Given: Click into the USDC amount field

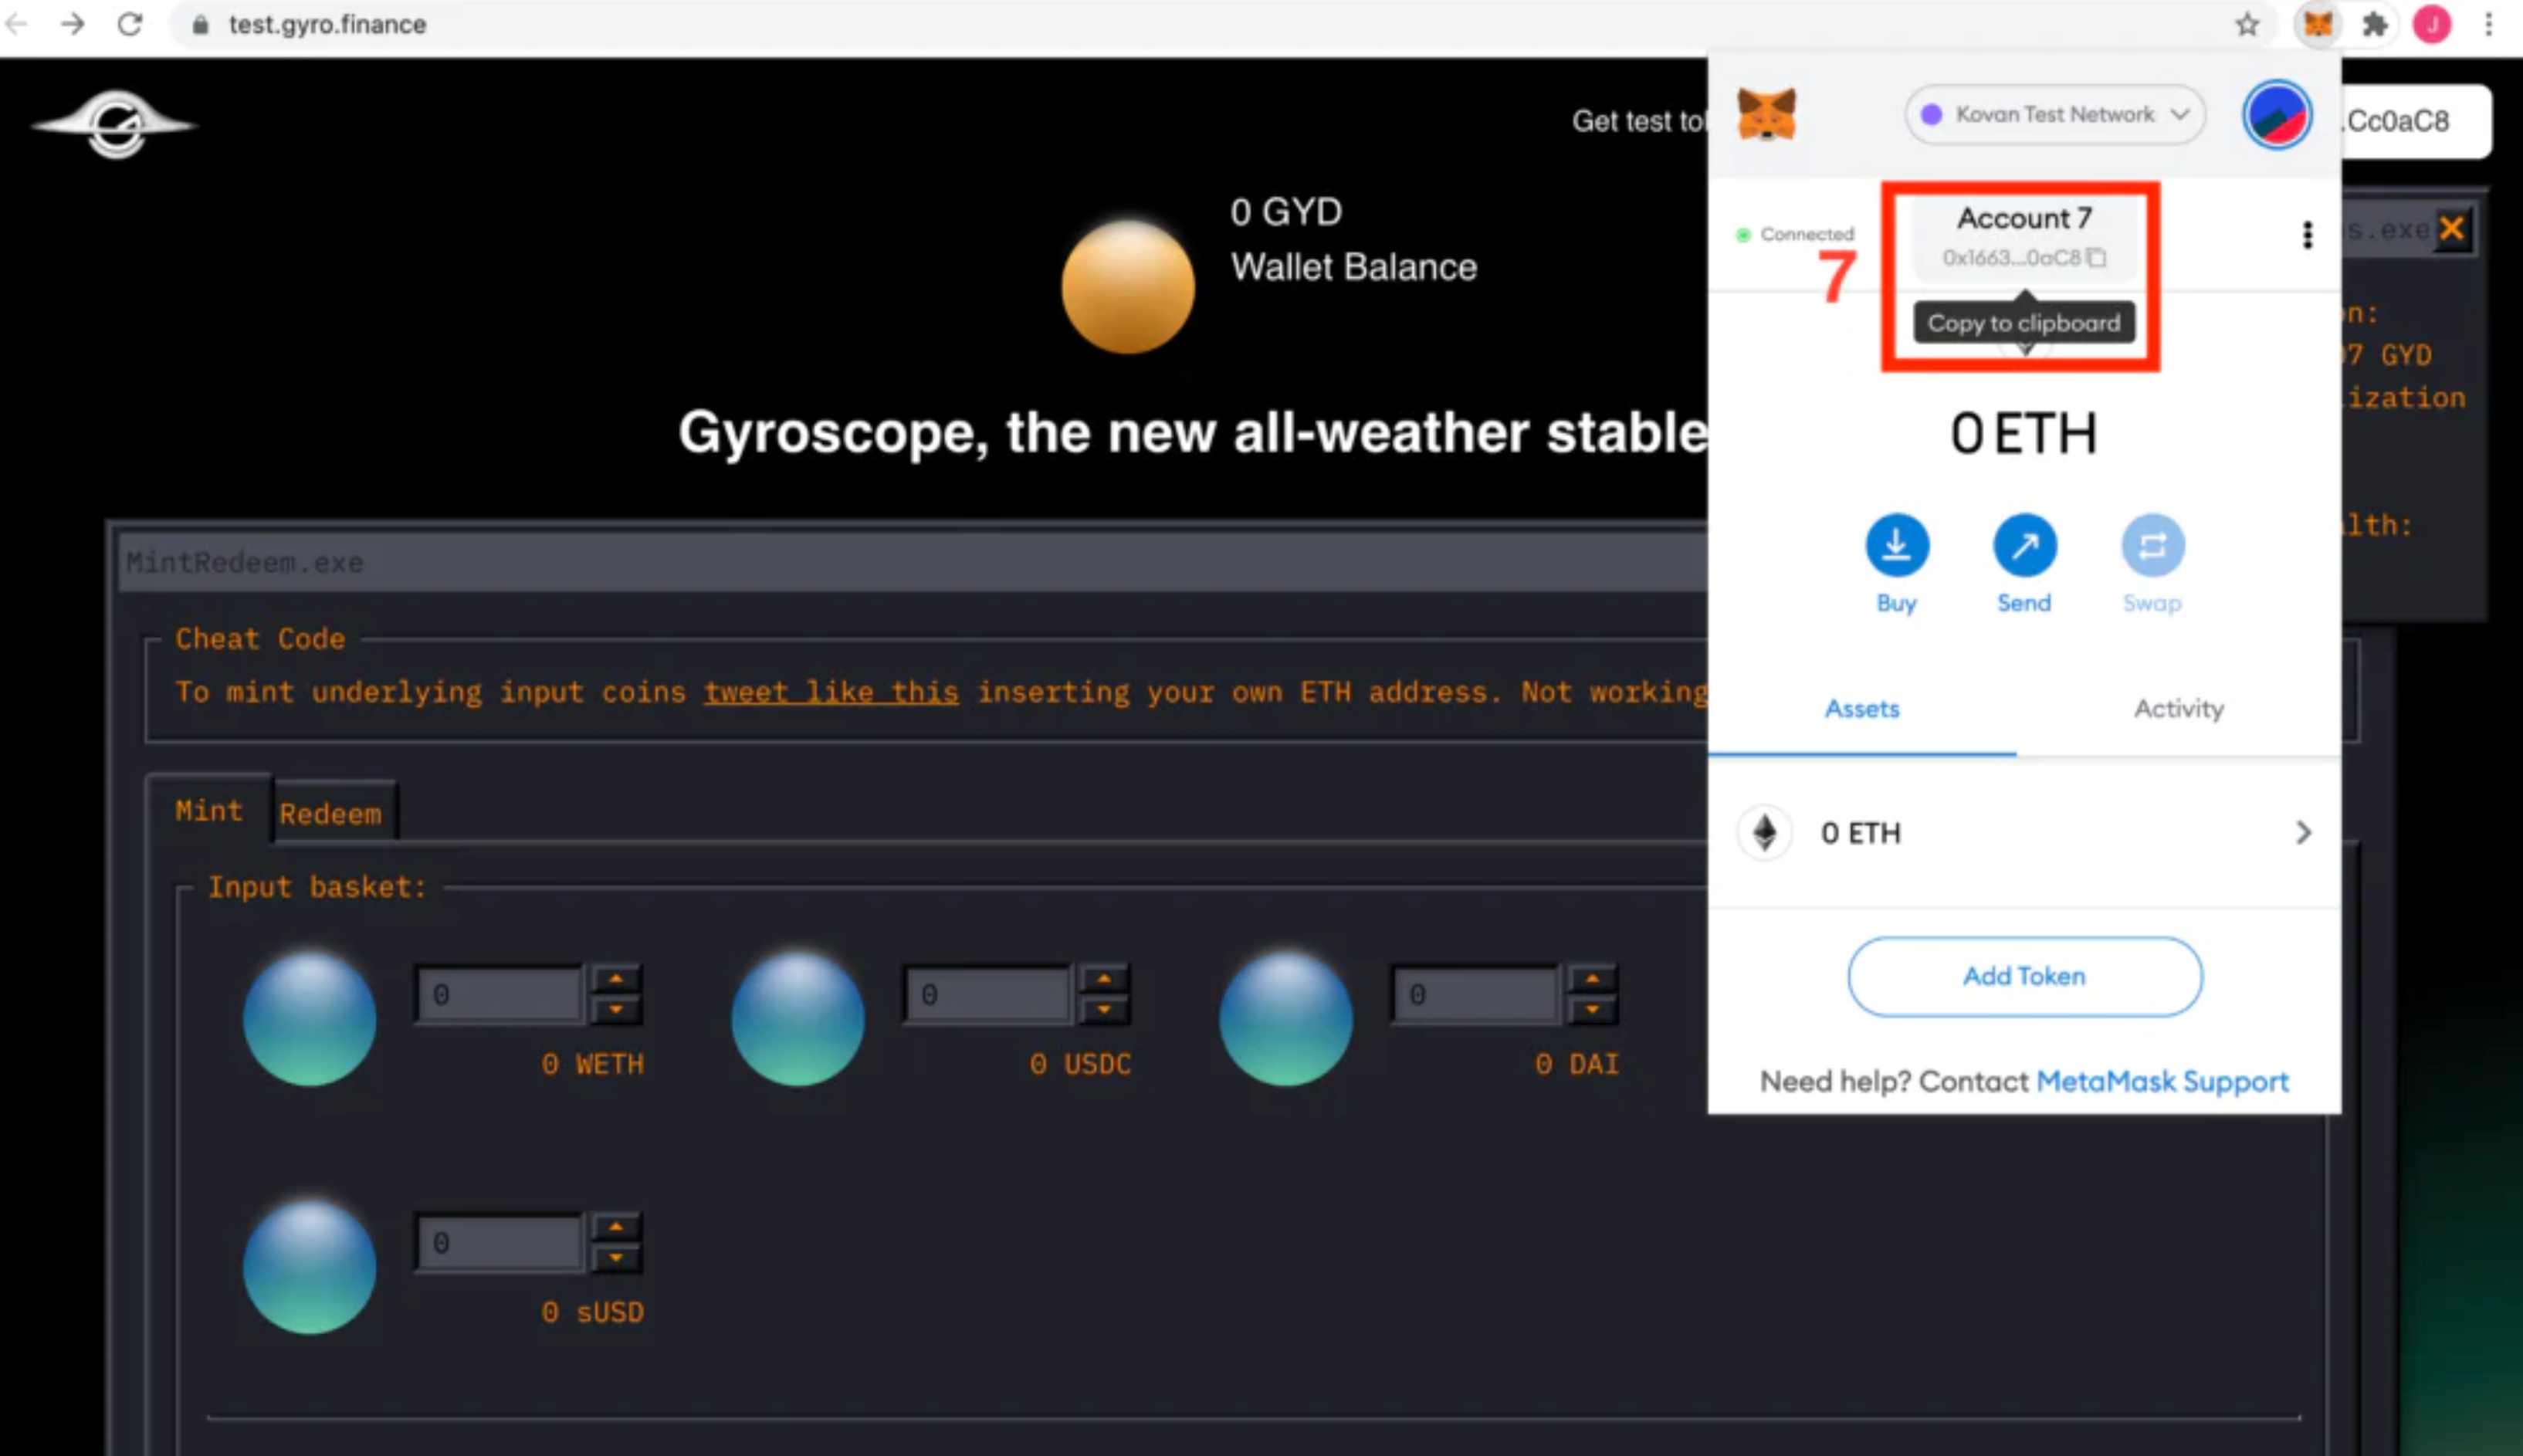Looking at the screenshot, I should point(987,995).
